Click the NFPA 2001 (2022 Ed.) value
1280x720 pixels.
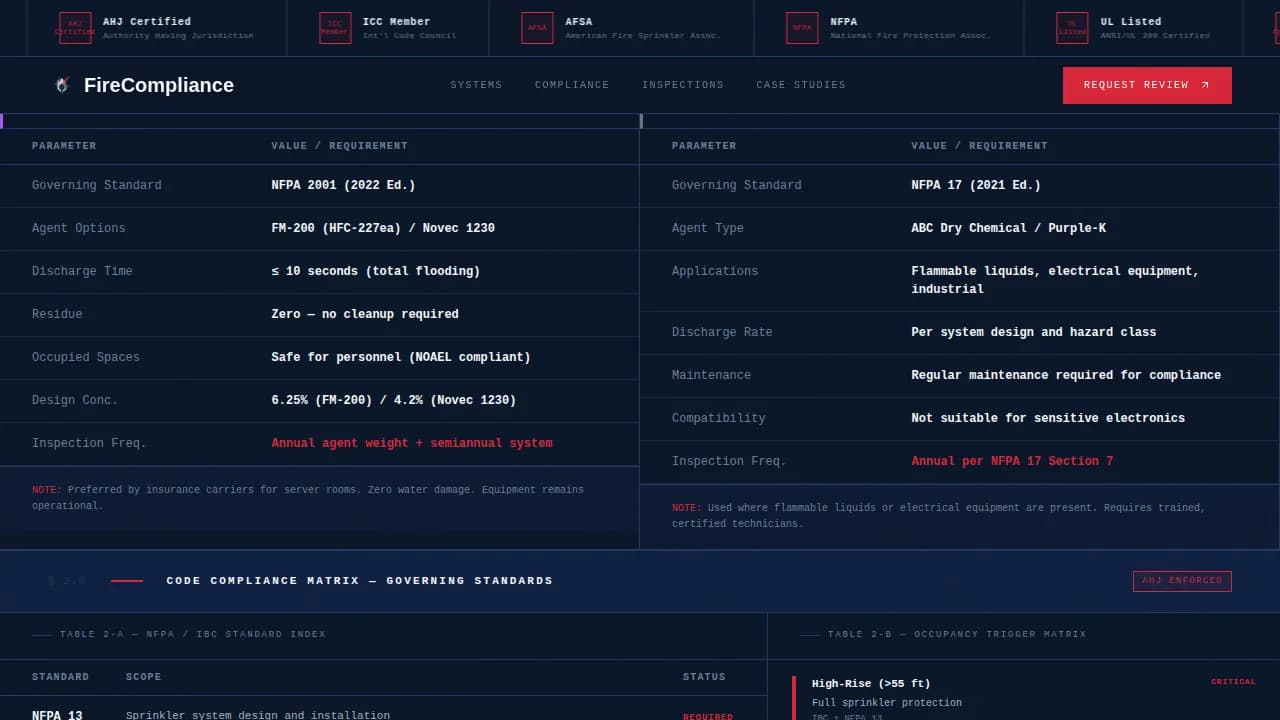click(x=343, y=185)
